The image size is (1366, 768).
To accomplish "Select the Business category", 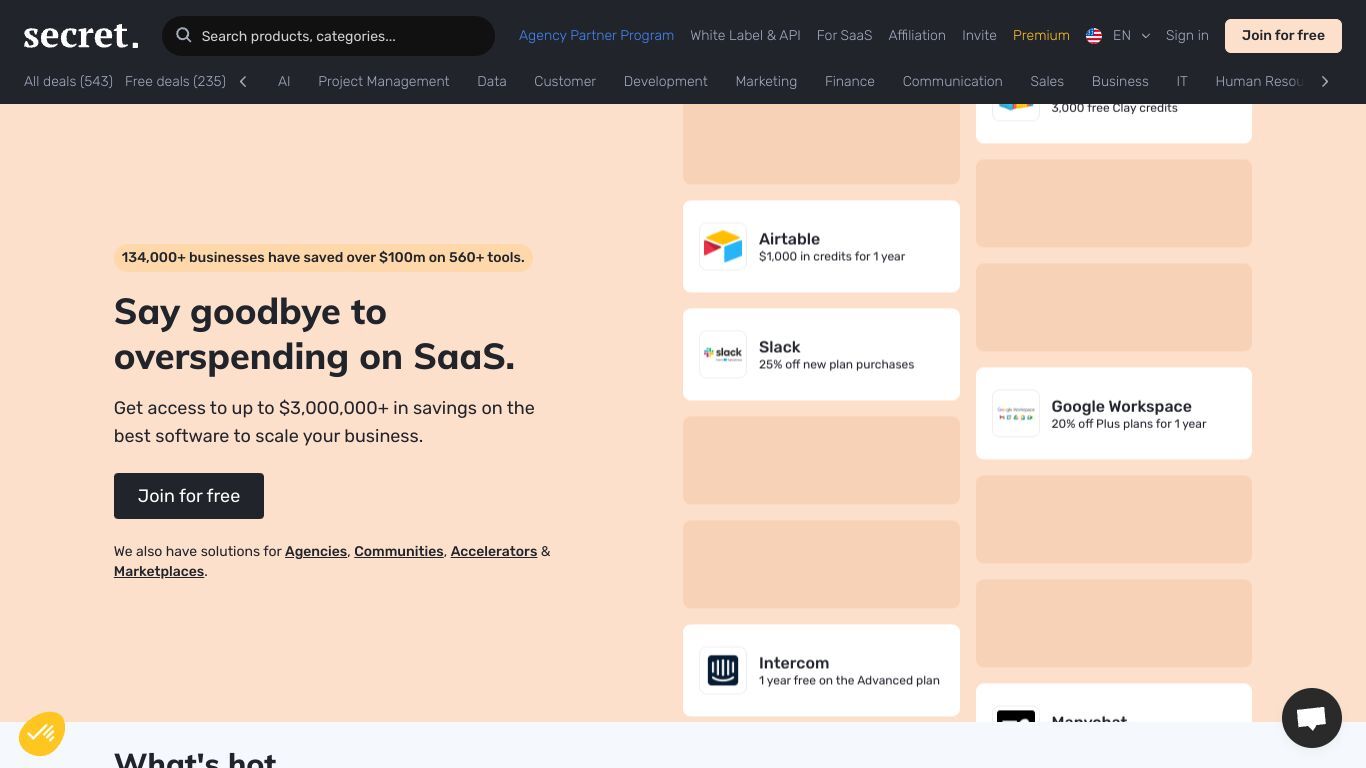I will pos(1120,81).
